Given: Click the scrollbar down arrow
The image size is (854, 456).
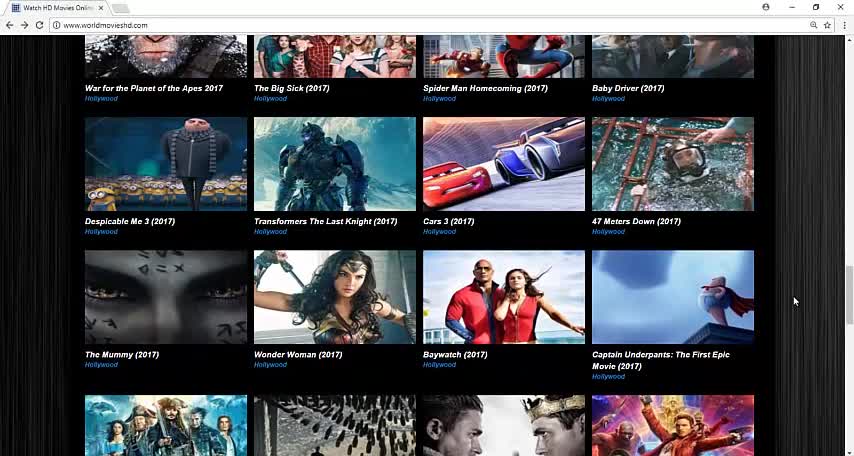Looking at the screenshot, I should [x=850, y=452].
